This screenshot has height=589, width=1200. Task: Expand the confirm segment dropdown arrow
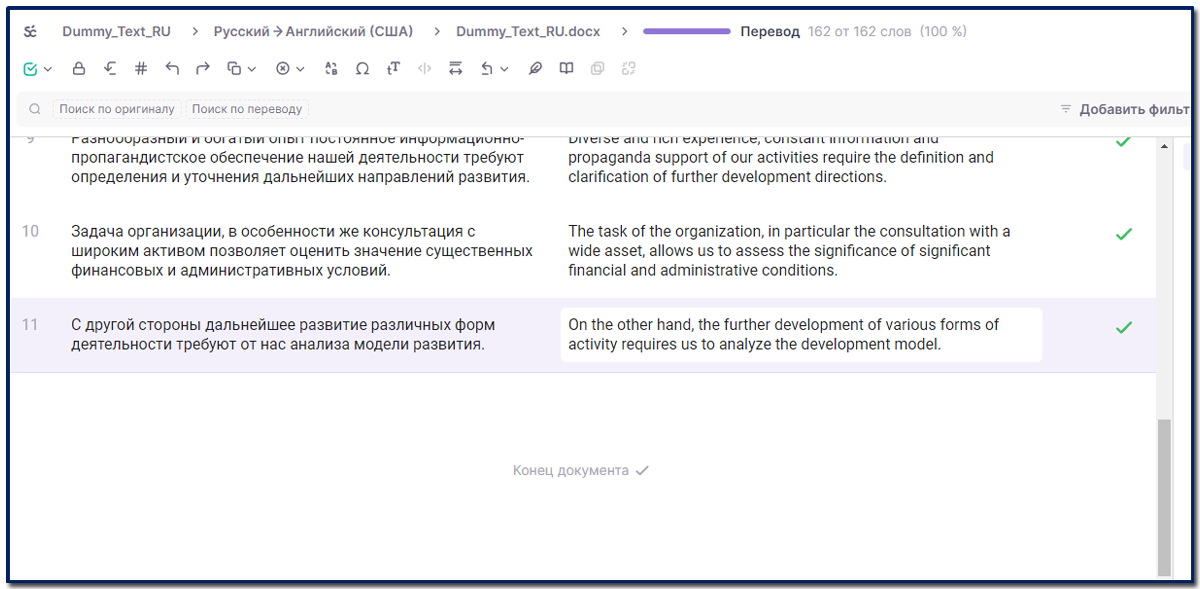pos(48,69)
